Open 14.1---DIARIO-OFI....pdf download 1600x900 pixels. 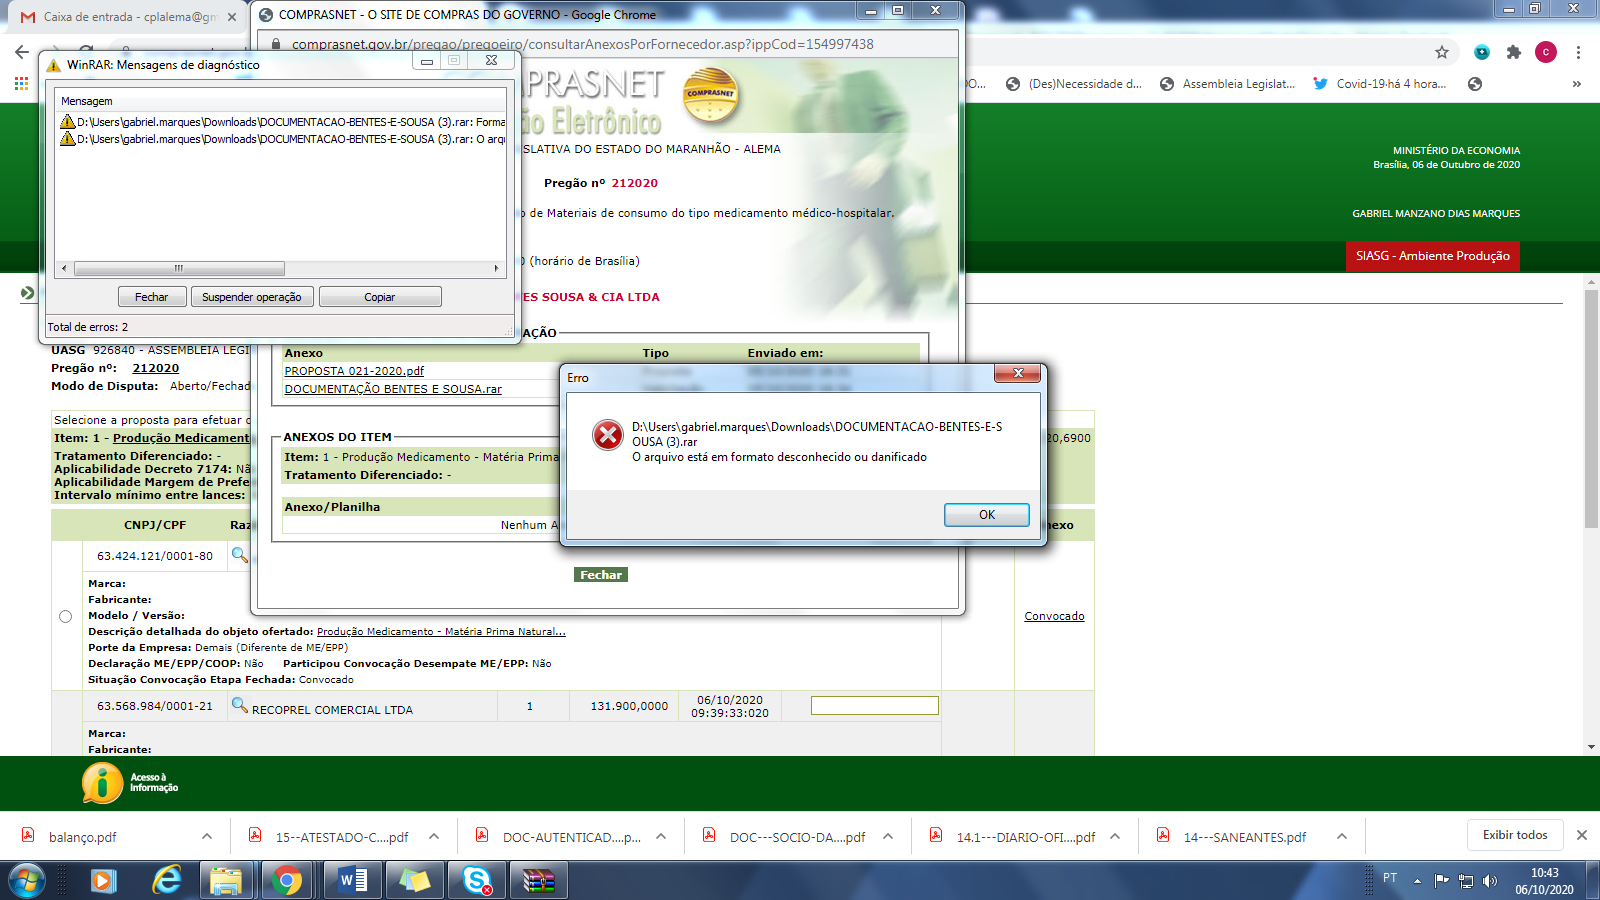click(1025, 837)
